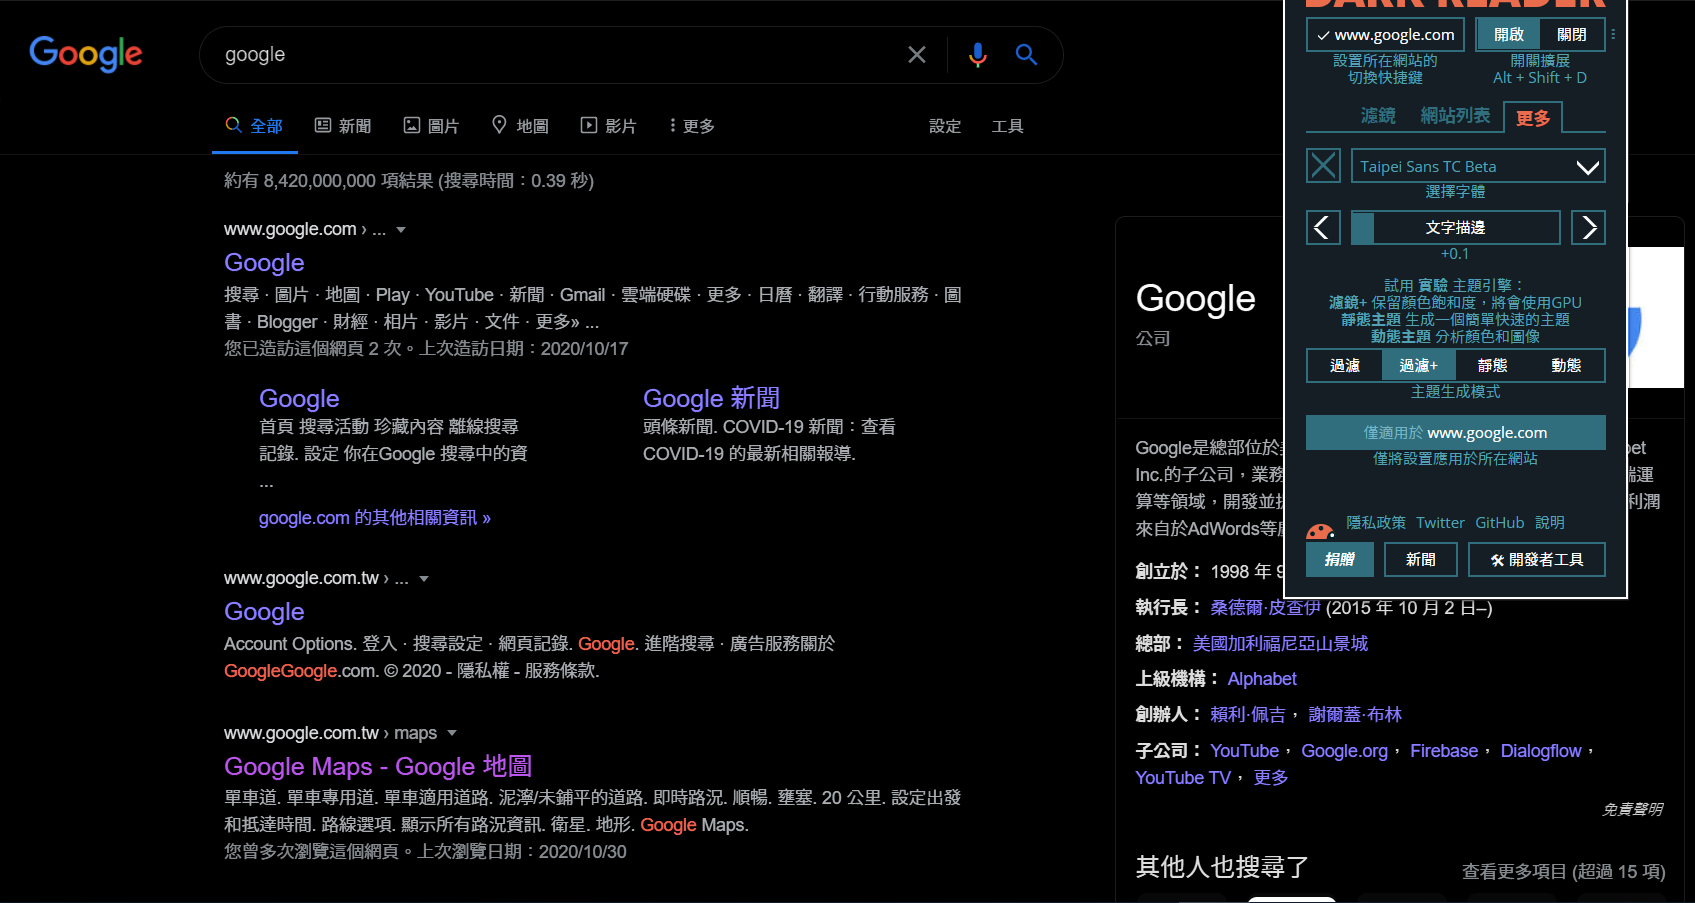The height and width of the screenshot is (903, 1695).
Task: Open the 圖片 search tab
Action: click(x=431, y=126)
